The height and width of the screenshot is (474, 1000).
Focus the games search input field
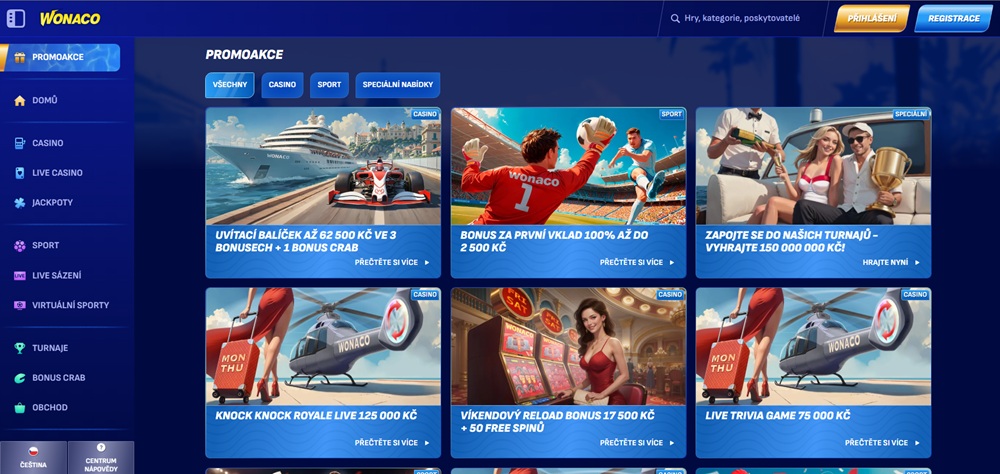pos(742,19)
